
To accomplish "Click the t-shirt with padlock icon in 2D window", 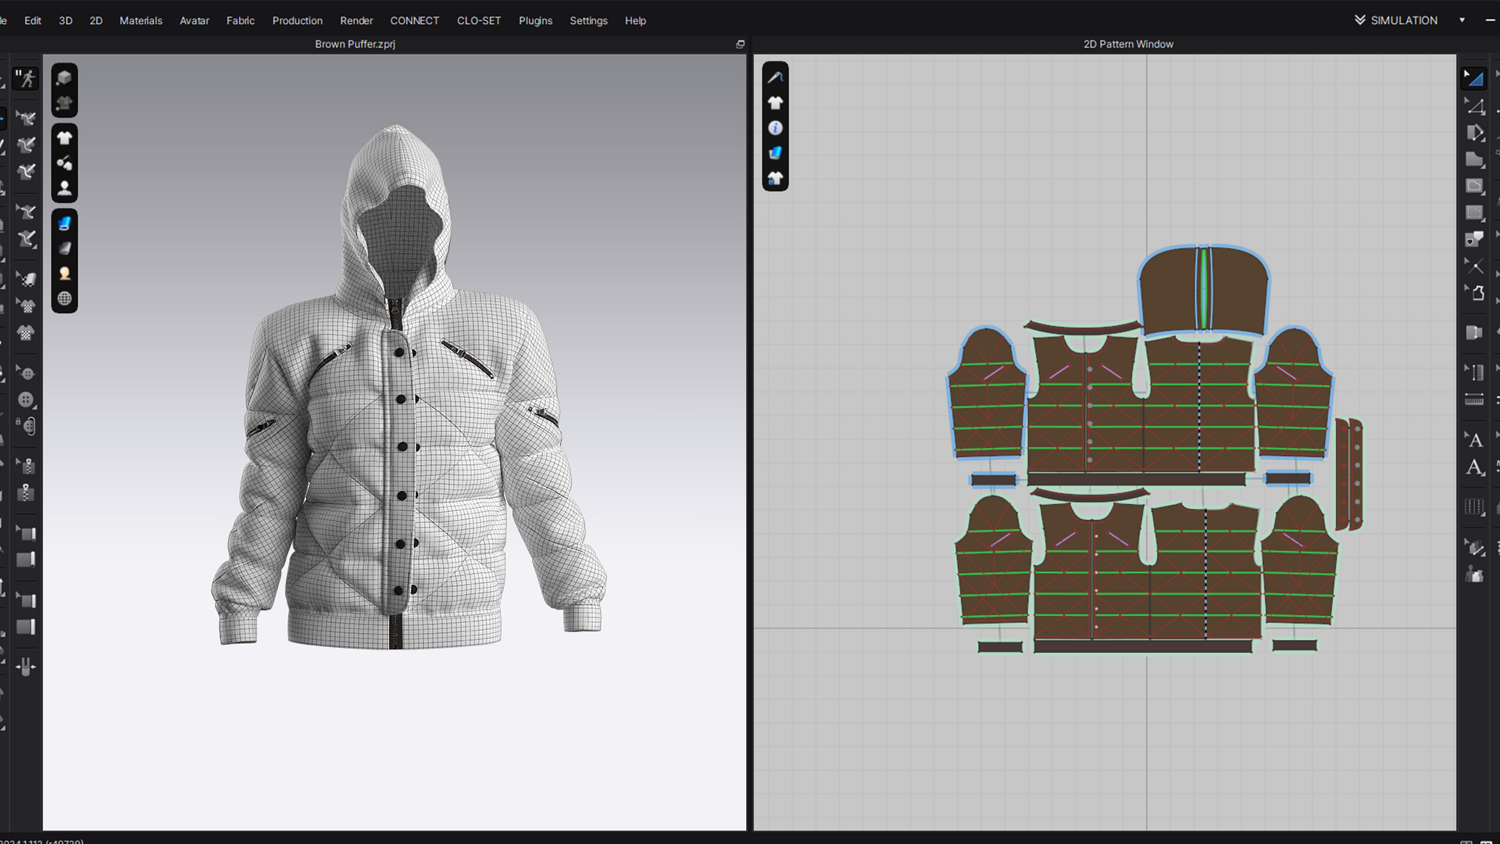I will pyautogui.click(x=775, y=178).
